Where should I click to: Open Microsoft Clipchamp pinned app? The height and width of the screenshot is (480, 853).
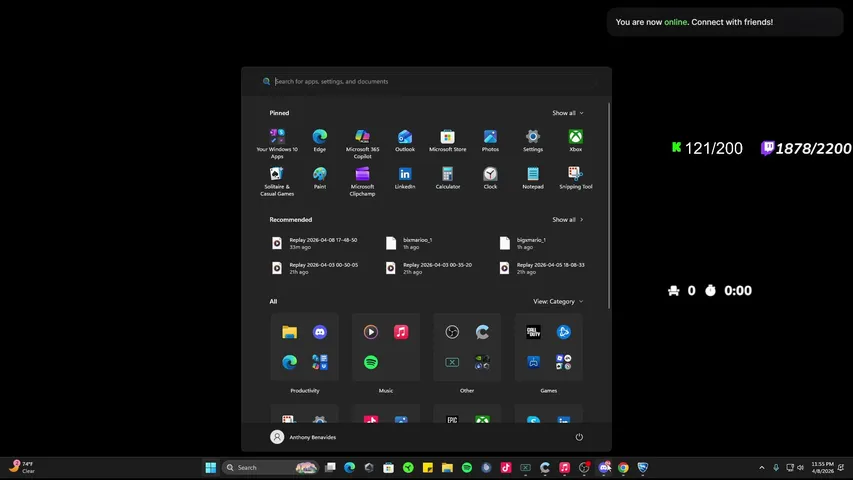click(x=362, y=181)
